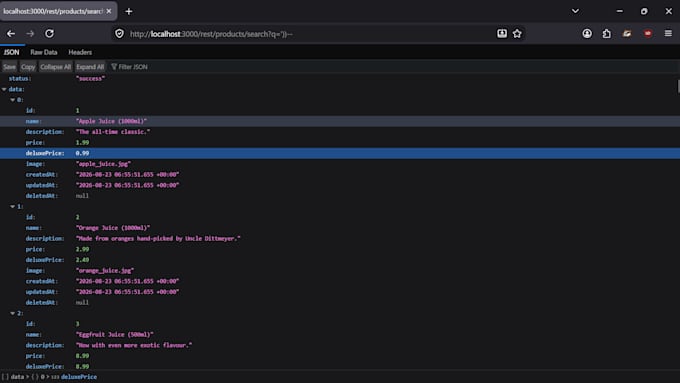Image resolution: width=680 pixels, height=383 pixels.
Task: Click the reader/save page icon in address bar
Action: tap(502, 33)
